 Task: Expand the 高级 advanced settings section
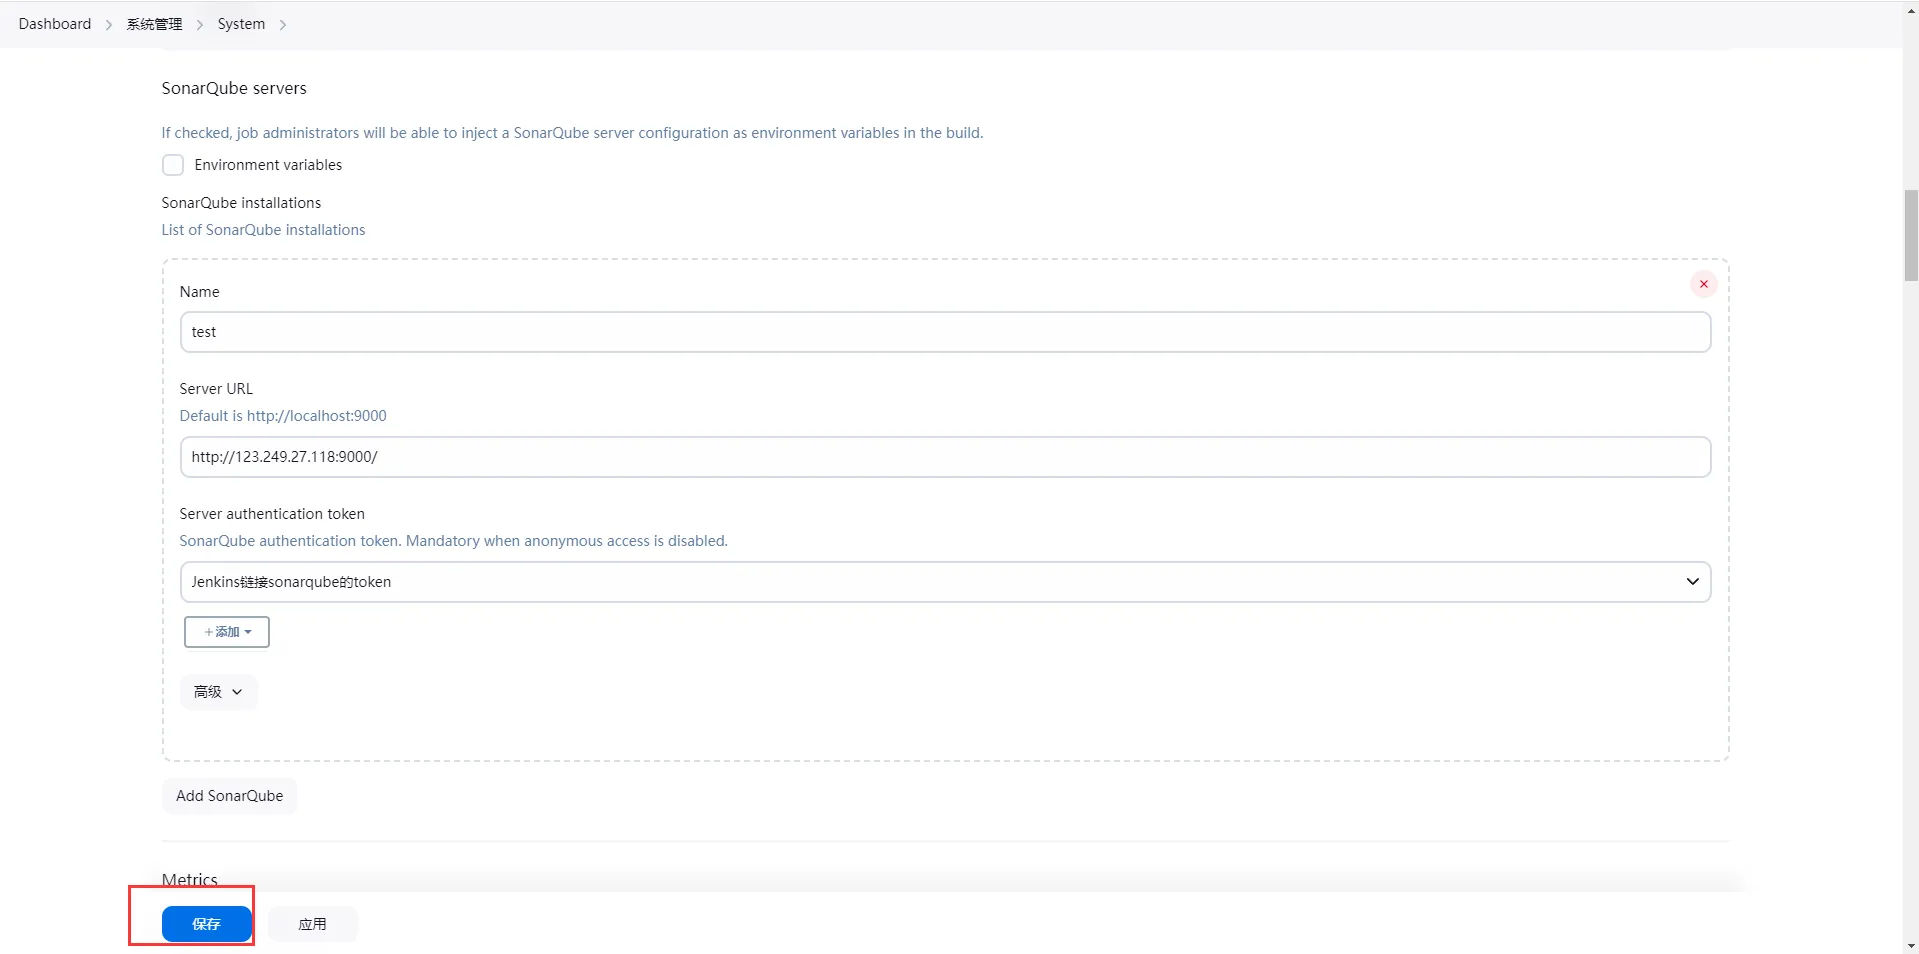[x=218, y=692]
